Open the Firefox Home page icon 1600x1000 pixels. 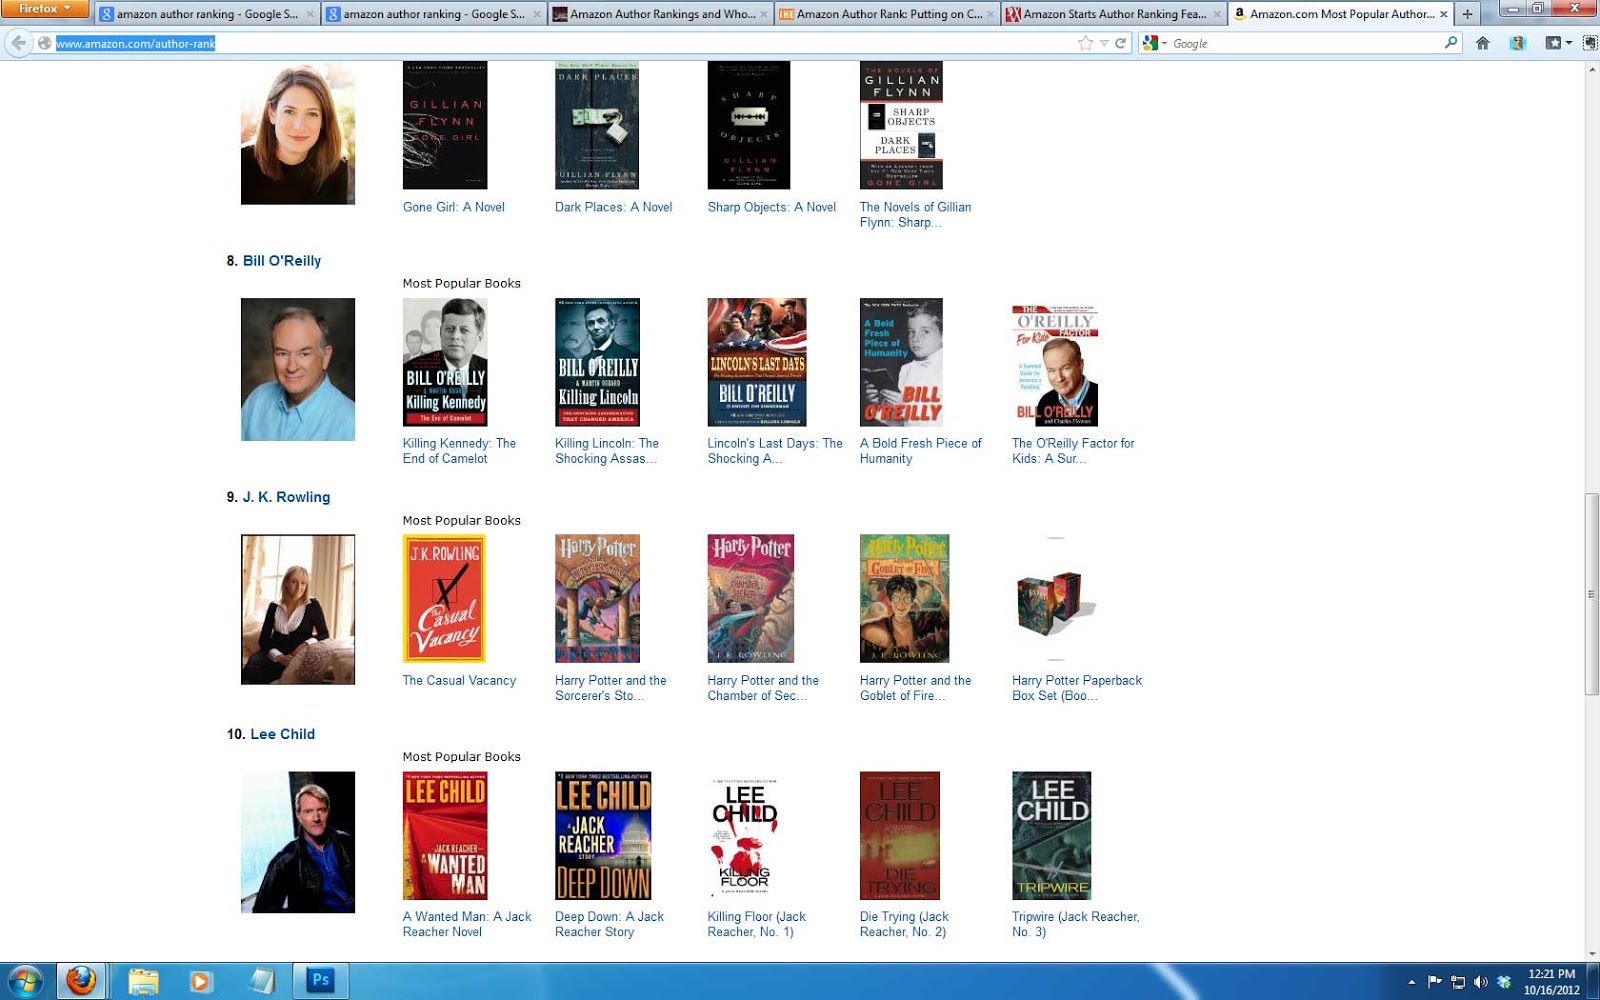pyautogui.click(x=1484, y=43)
